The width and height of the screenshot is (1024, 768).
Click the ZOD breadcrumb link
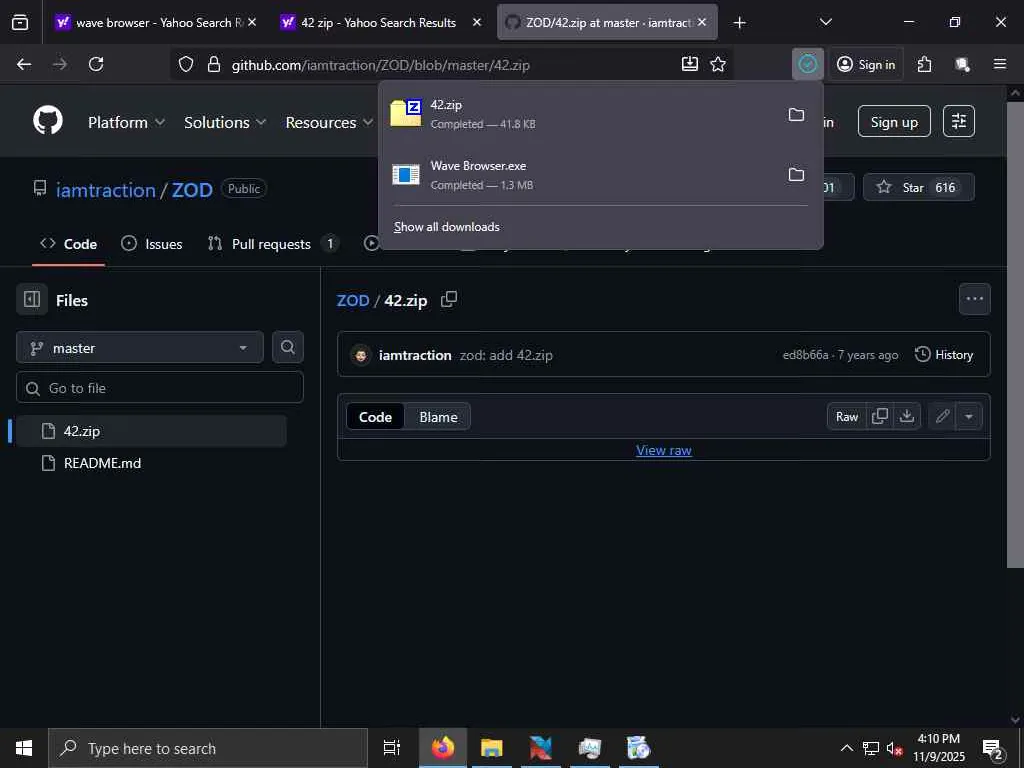[x=353, y=300]
